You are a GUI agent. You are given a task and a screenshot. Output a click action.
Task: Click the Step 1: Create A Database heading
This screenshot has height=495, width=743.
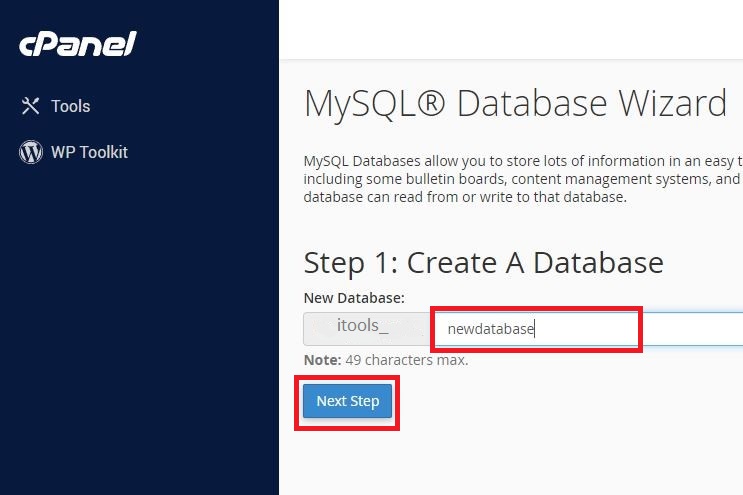tap(483, 262)
